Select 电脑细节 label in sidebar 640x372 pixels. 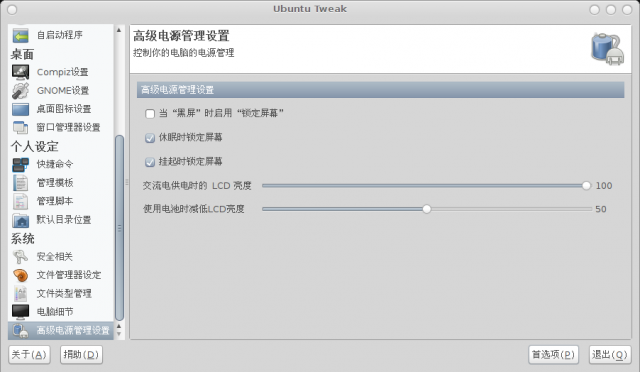(x=55, y=312)
